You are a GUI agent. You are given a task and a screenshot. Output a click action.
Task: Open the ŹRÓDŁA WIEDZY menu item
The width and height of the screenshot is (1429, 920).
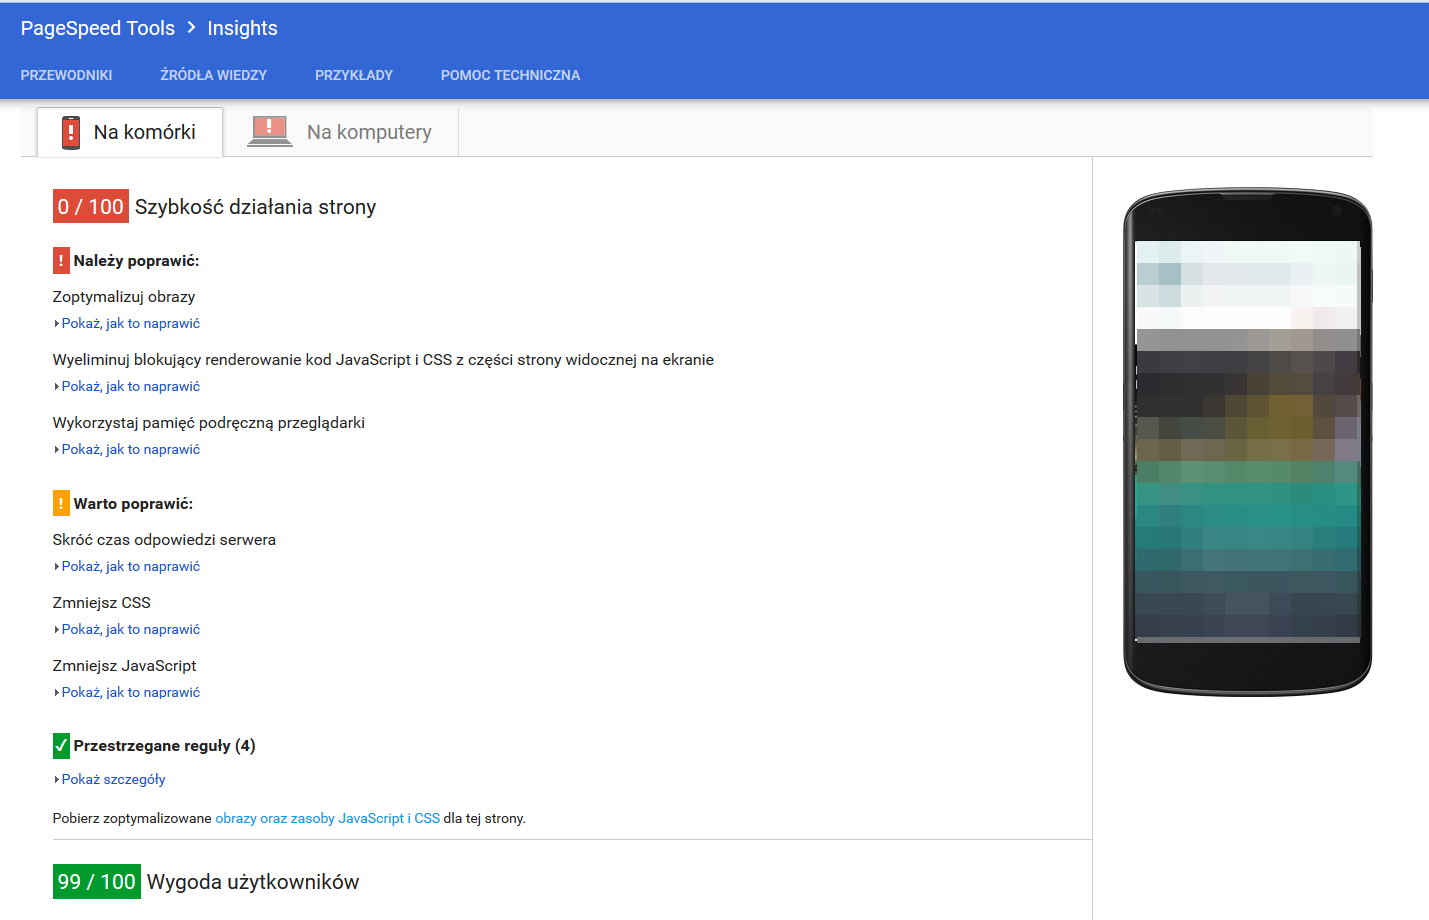pyautogui.click(x=214, y=75)
